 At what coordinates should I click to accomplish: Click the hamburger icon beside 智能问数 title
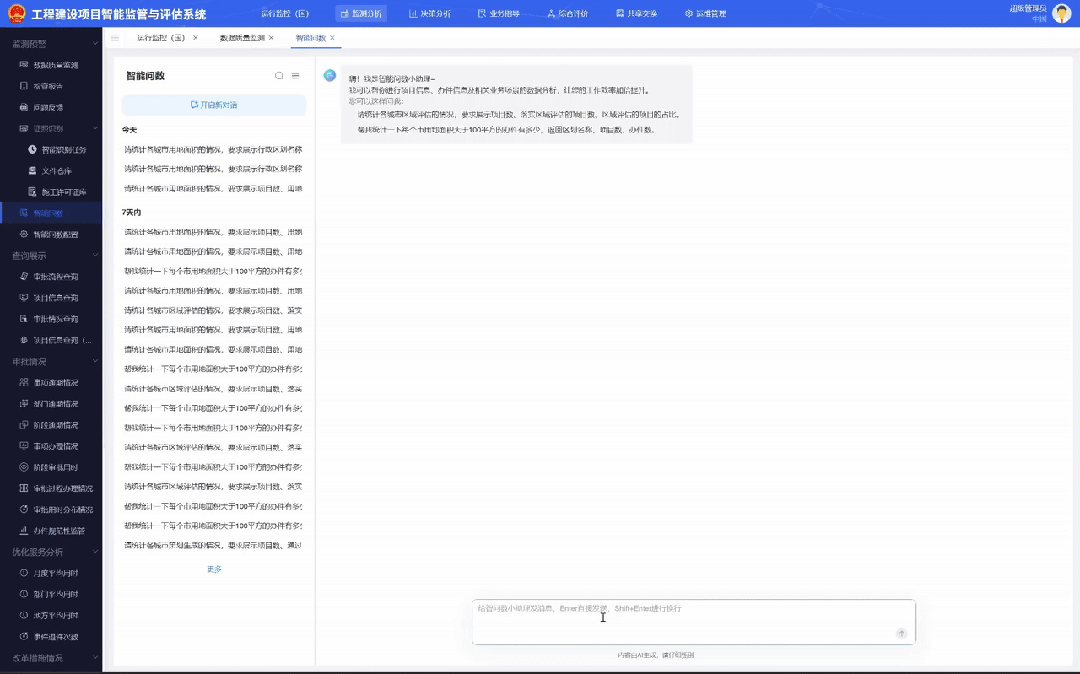[295, 76]
